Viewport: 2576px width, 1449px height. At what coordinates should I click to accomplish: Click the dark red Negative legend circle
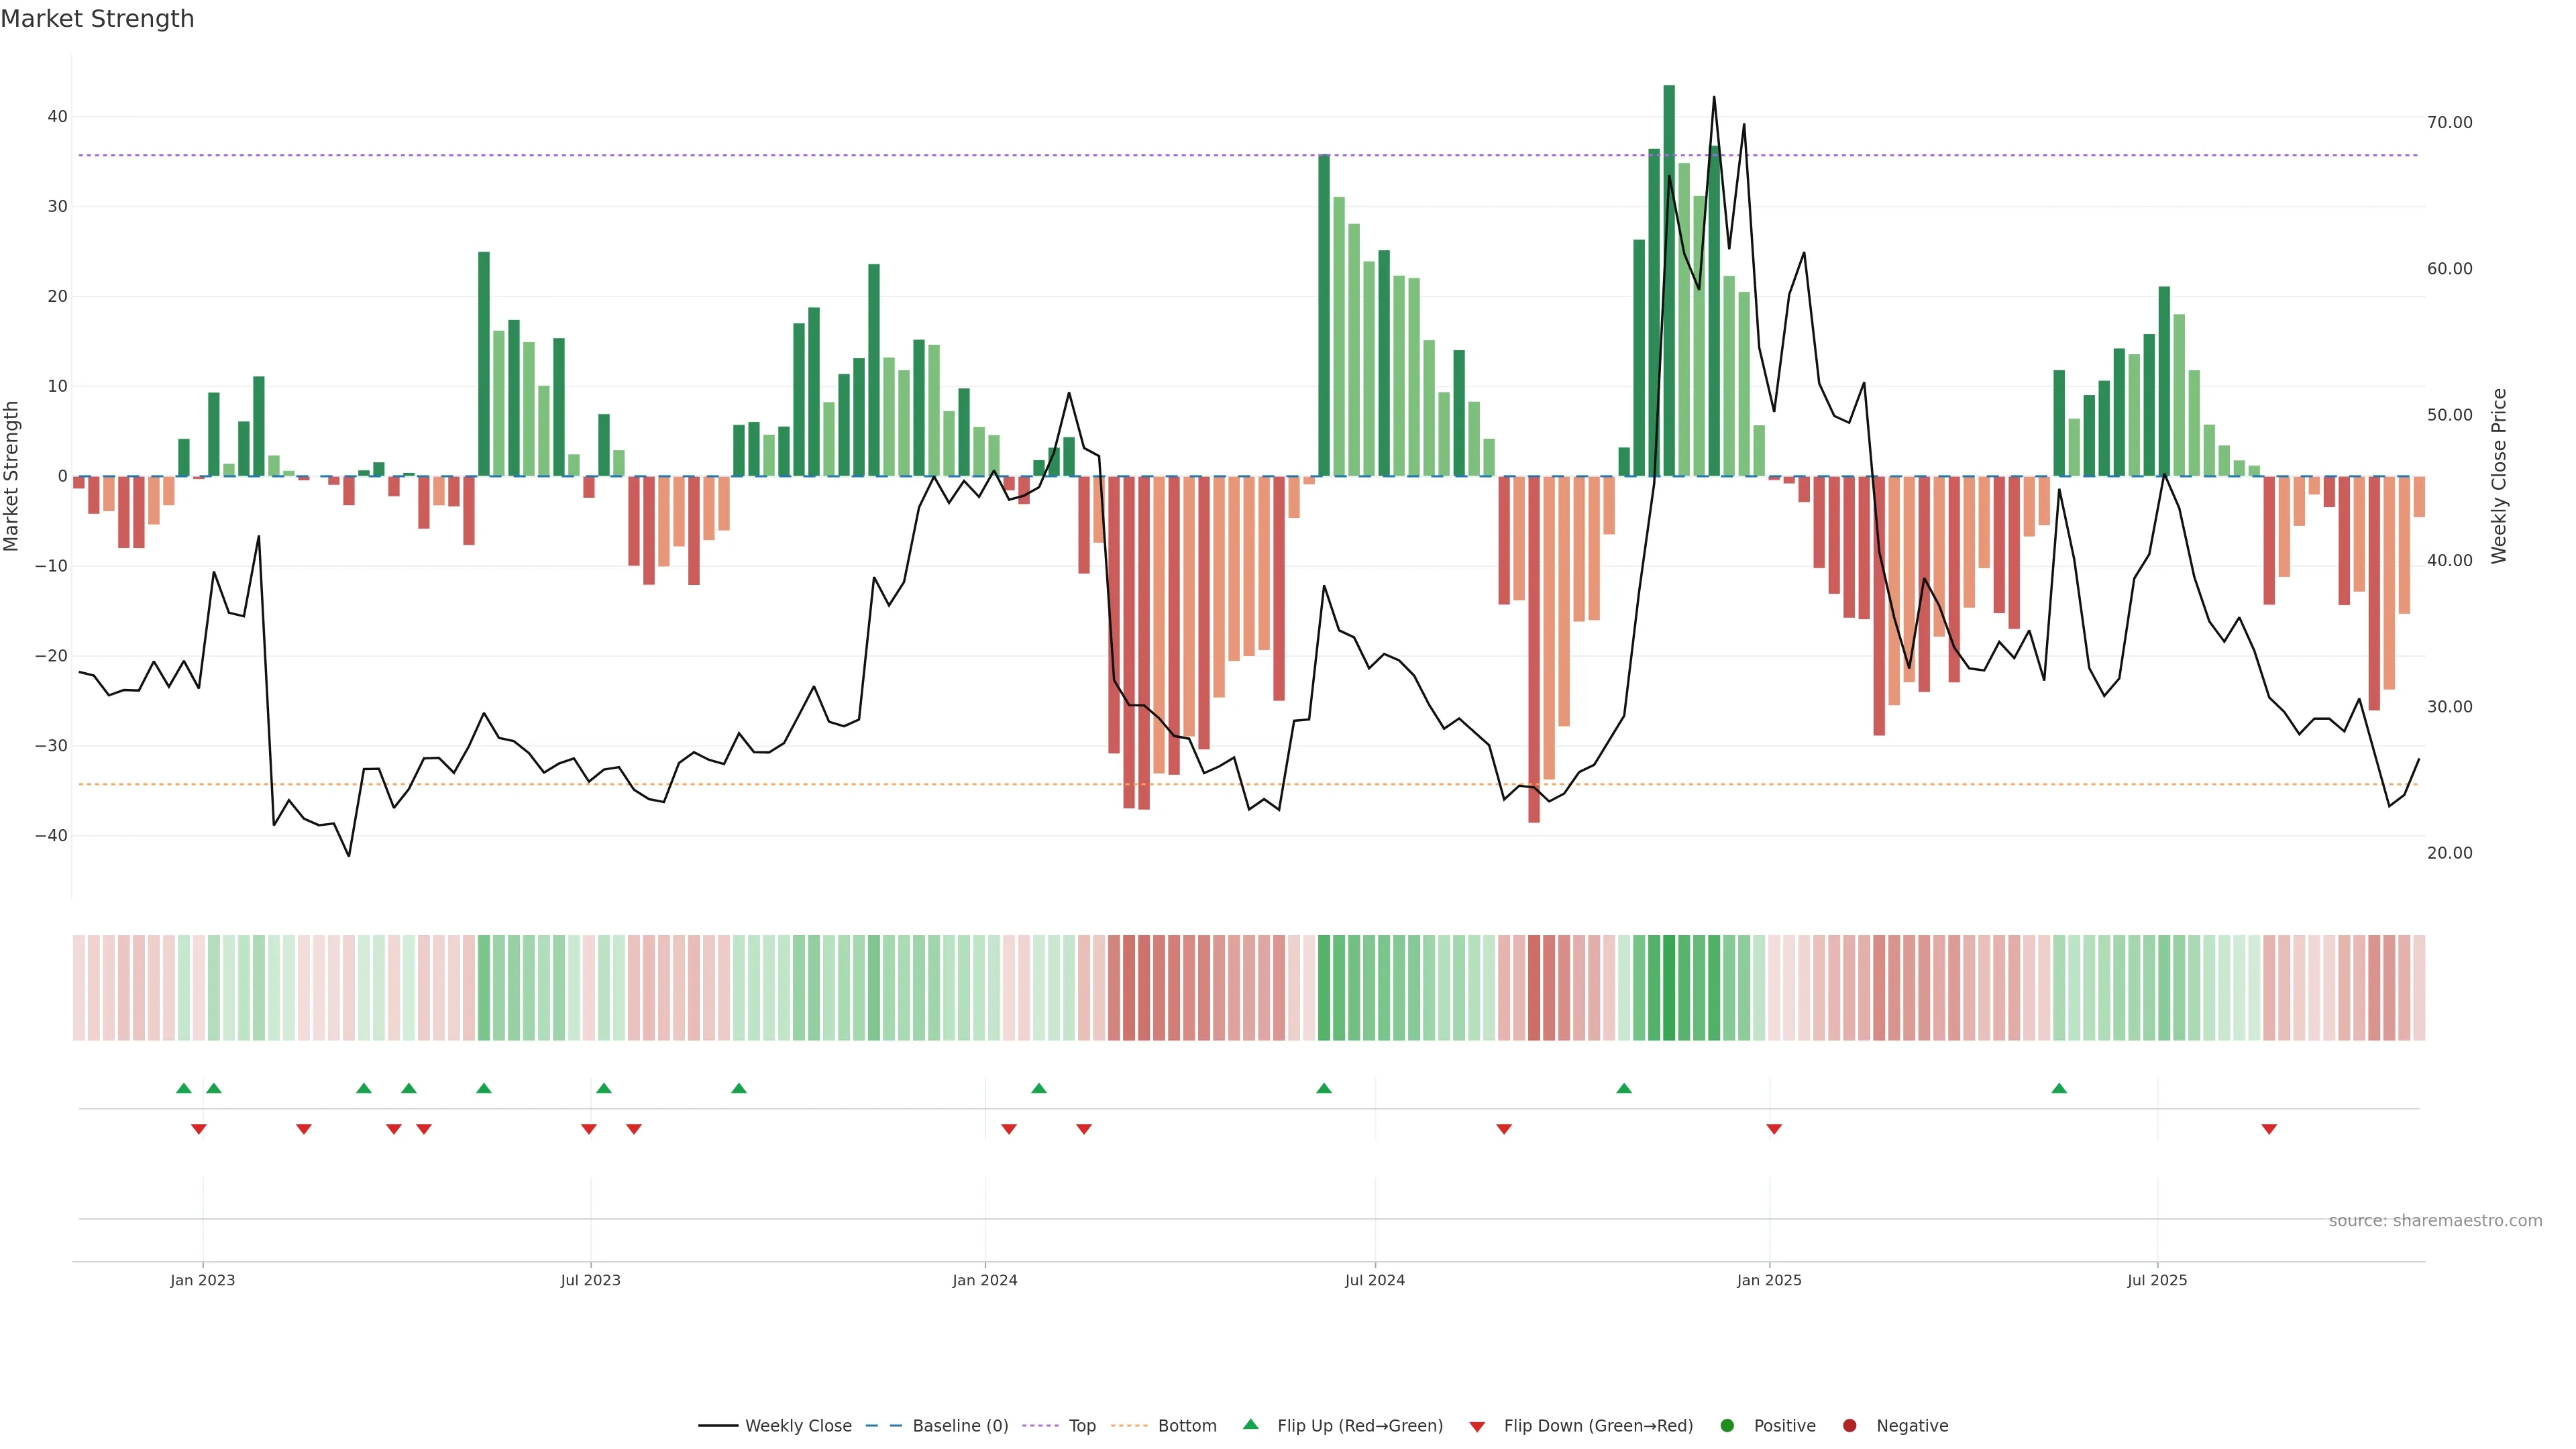click(1849, 1426)
